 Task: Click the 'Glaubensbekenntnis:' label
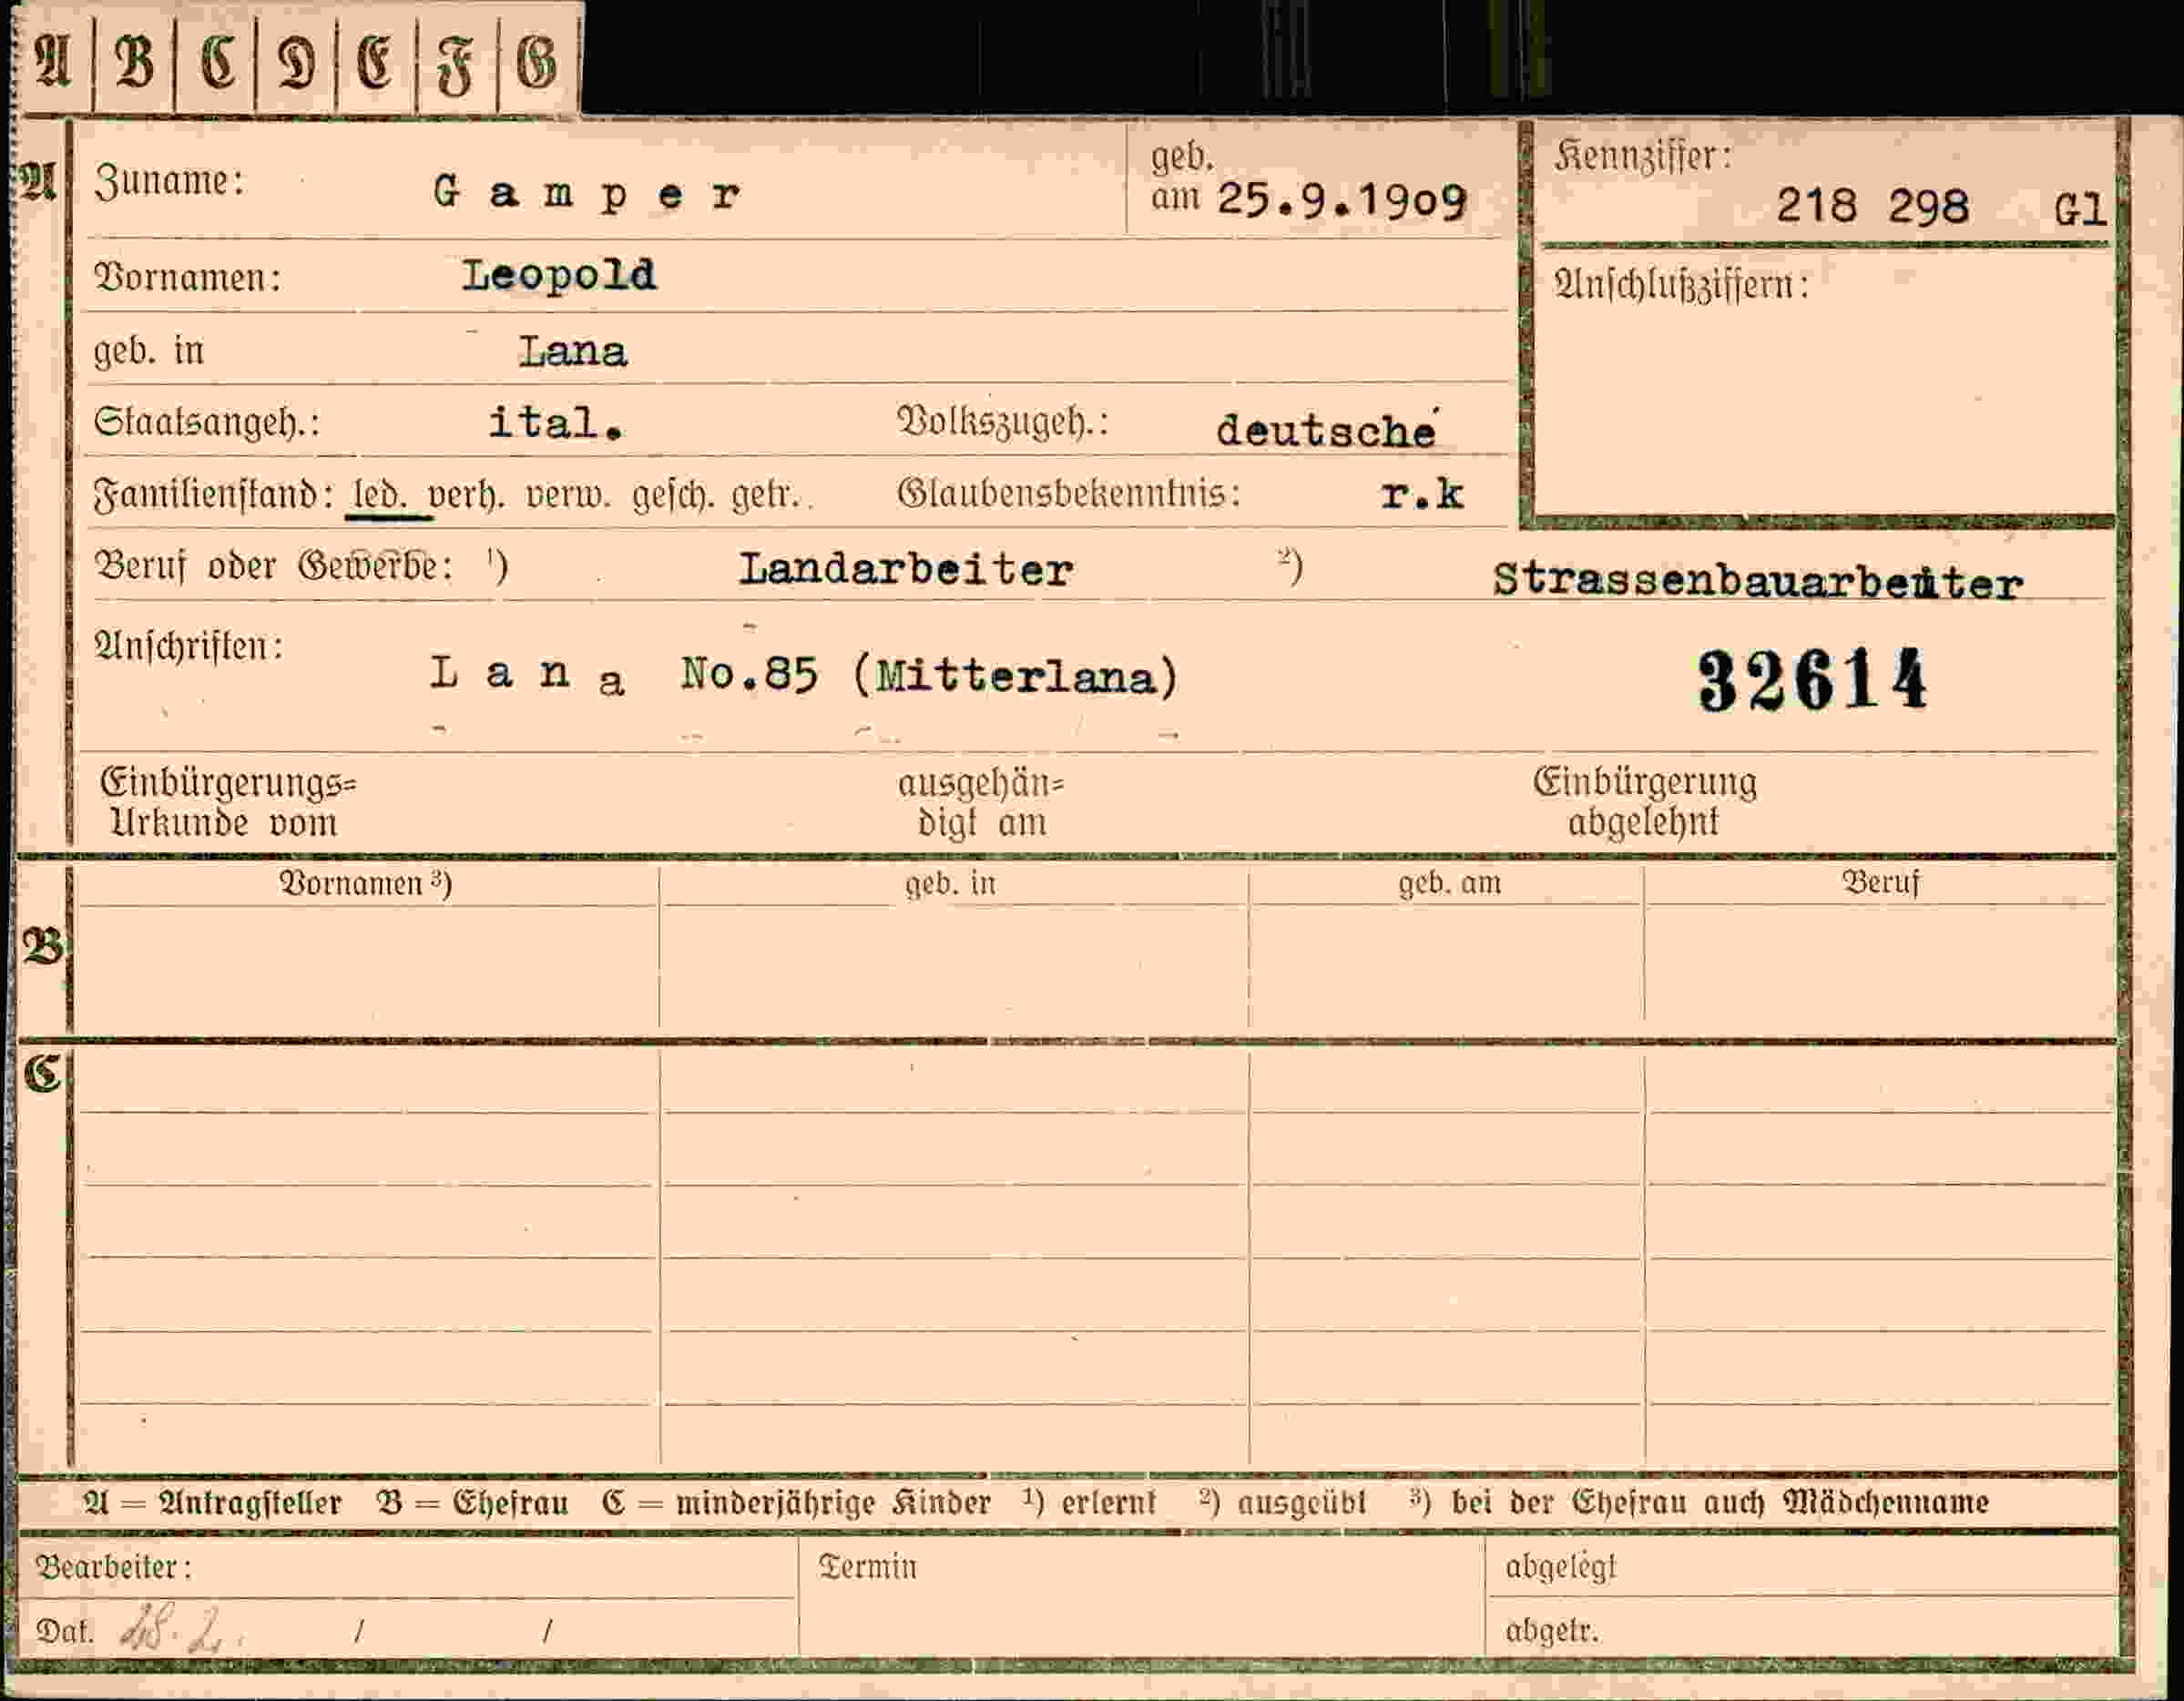[1069, 494]
